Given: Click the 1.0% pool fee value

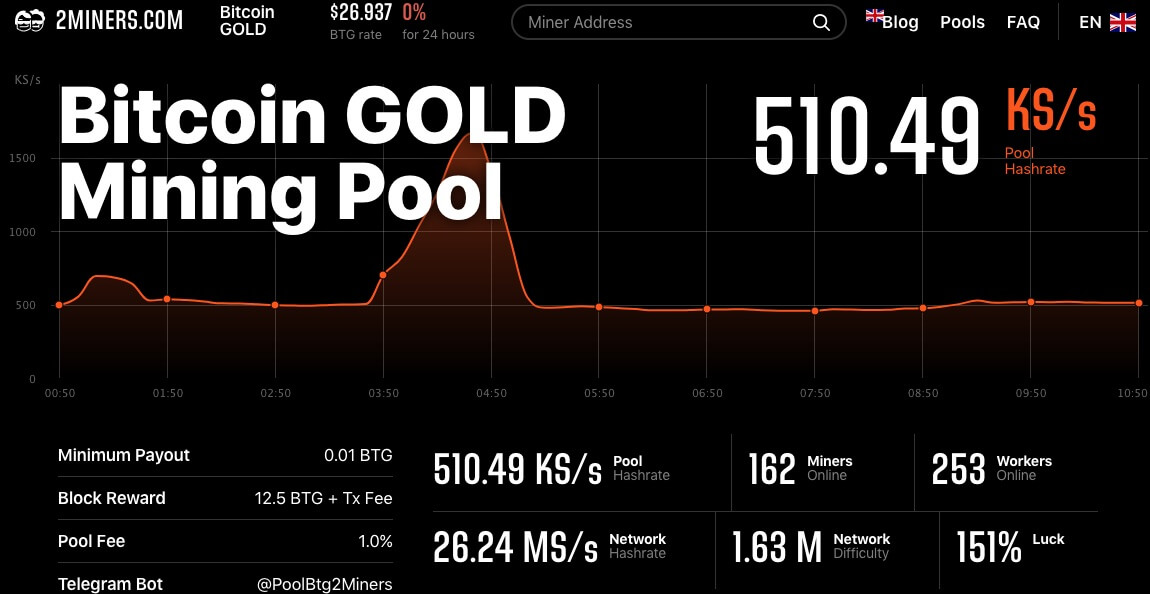Looking at the screenshot, I should coord(376,541).
